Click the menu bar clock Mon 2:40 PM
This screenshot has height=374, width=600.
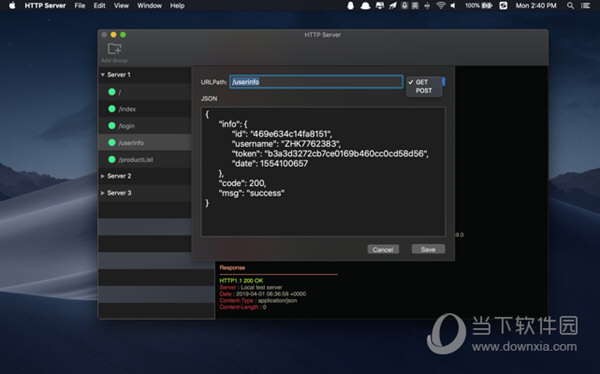point(536,5)
